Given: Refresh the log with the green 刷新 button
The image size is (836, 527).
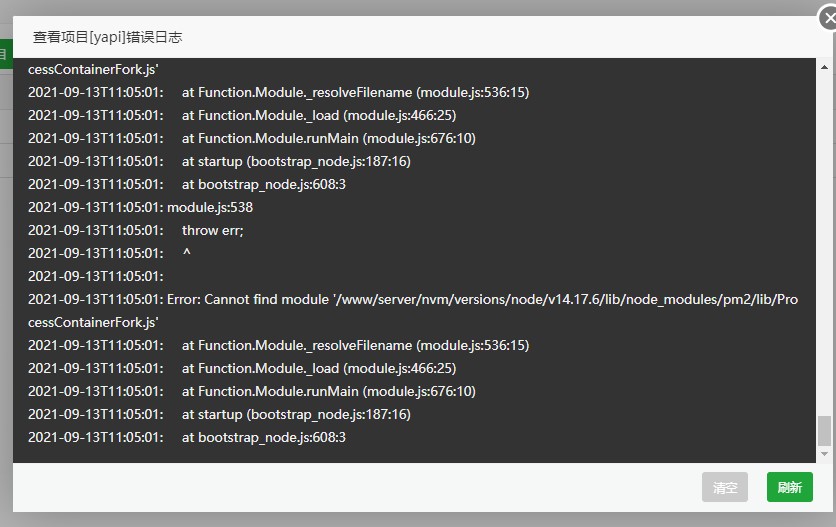Looking at the screenshot, I should 790,487.
